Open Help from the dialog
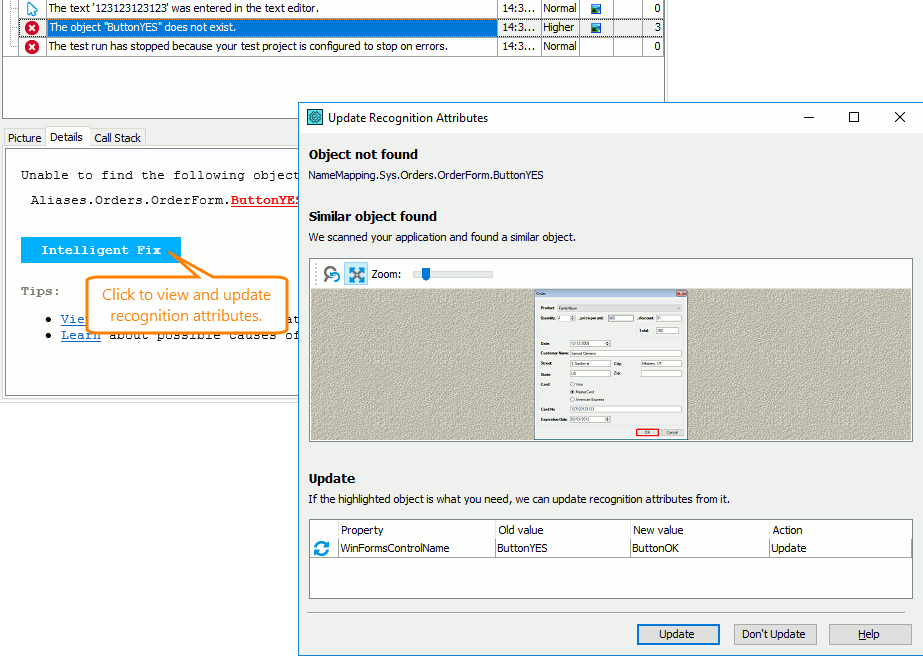The image size is (923, 656). 868,634
